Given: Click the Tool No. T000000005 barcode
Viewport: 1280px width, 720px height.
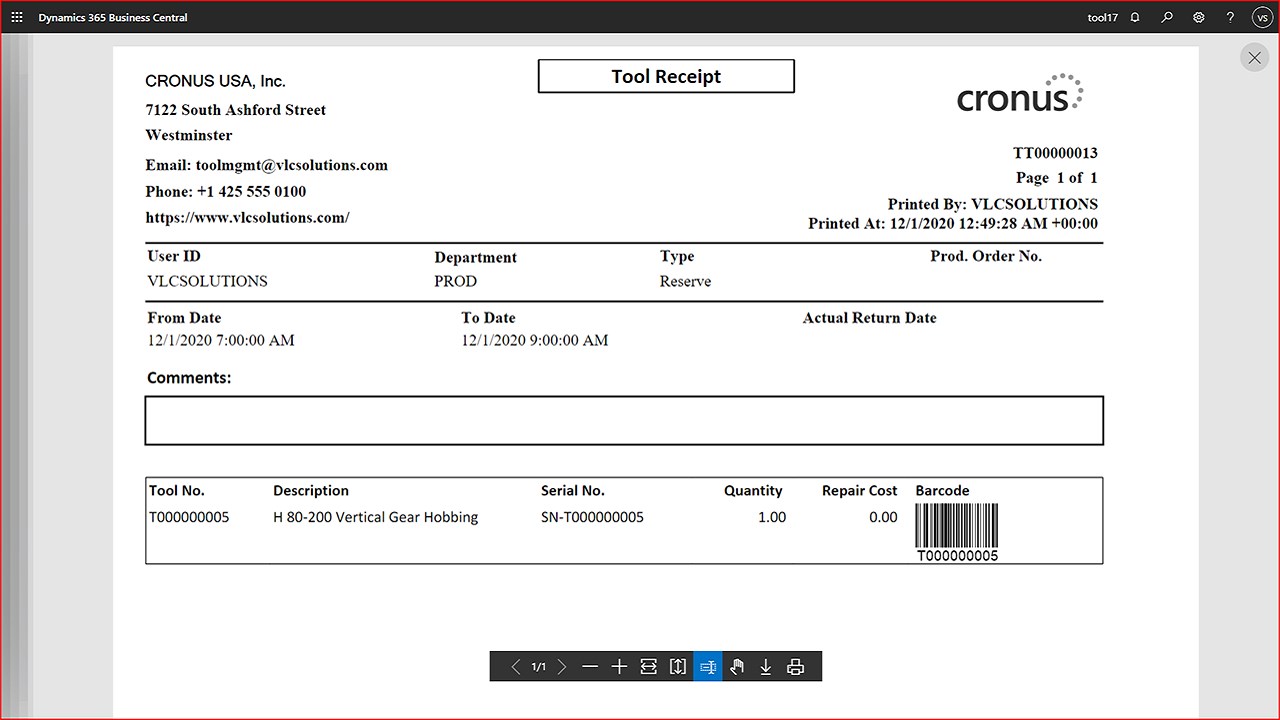Looking at the screenshot, I should click(957, 531).
